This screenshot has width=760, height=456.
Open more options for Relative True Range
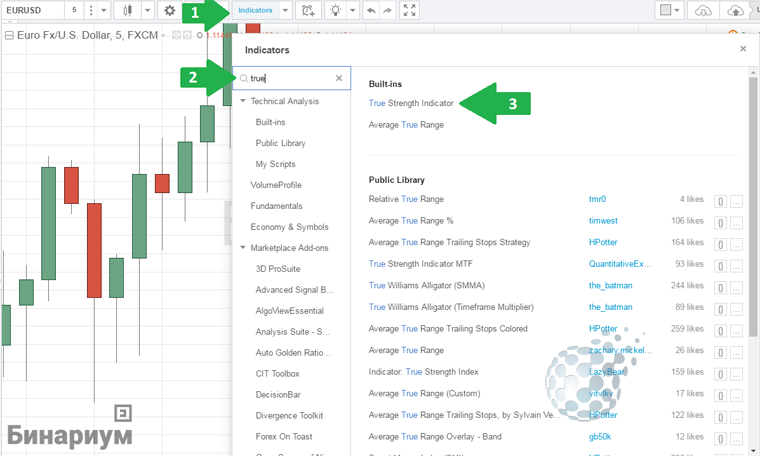pyautogui.click(x=736, y=201)
